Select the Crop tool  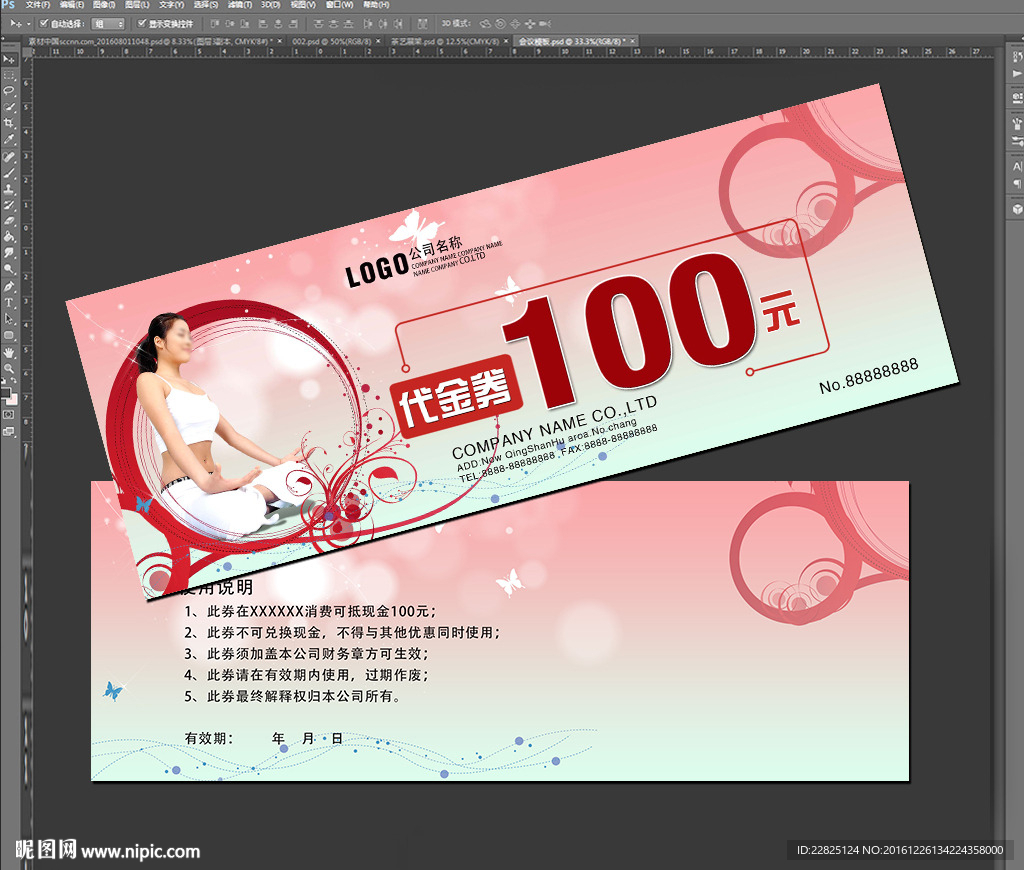click(x=9, y=123)
